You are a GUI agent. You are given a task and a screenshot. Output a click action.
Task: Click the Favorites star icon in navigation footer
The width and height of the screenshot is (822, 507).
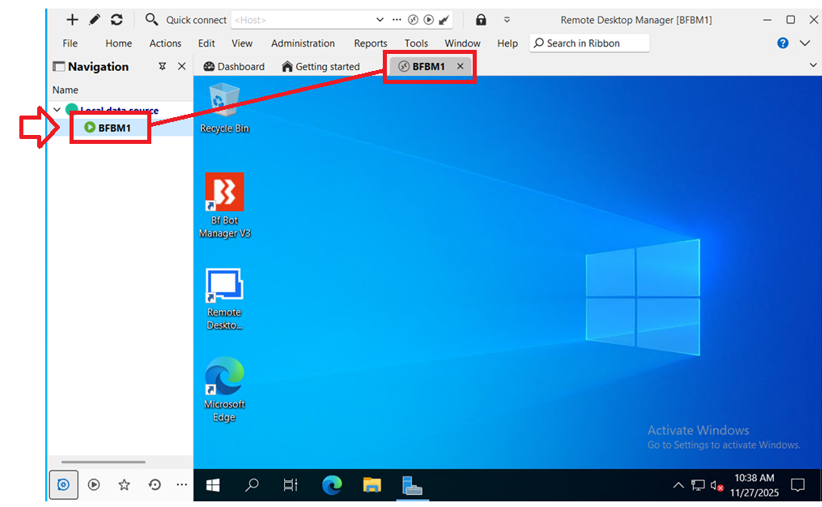124,484
